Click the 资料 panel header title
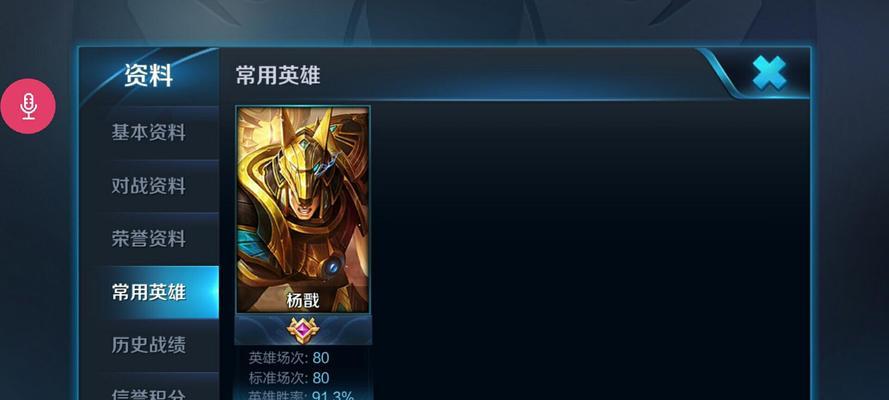The image size is (889, 400). [149, 75]
